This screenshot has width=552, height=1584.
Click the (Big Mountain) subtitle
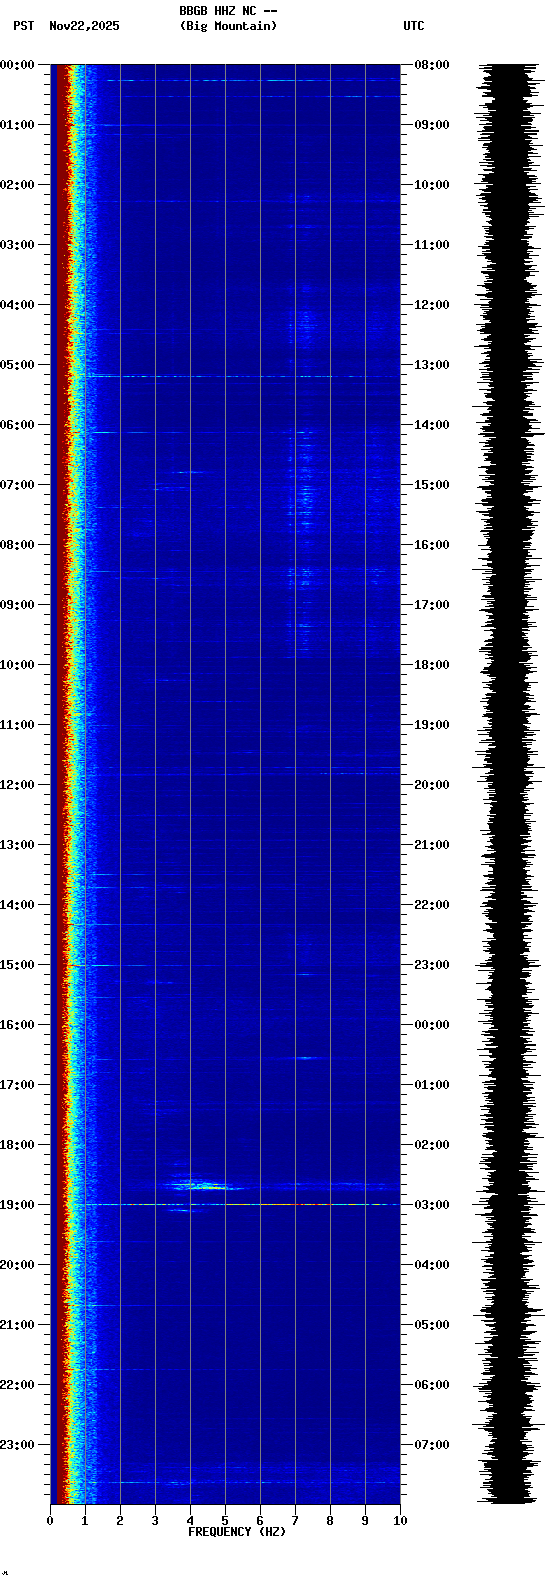(228, 26)
